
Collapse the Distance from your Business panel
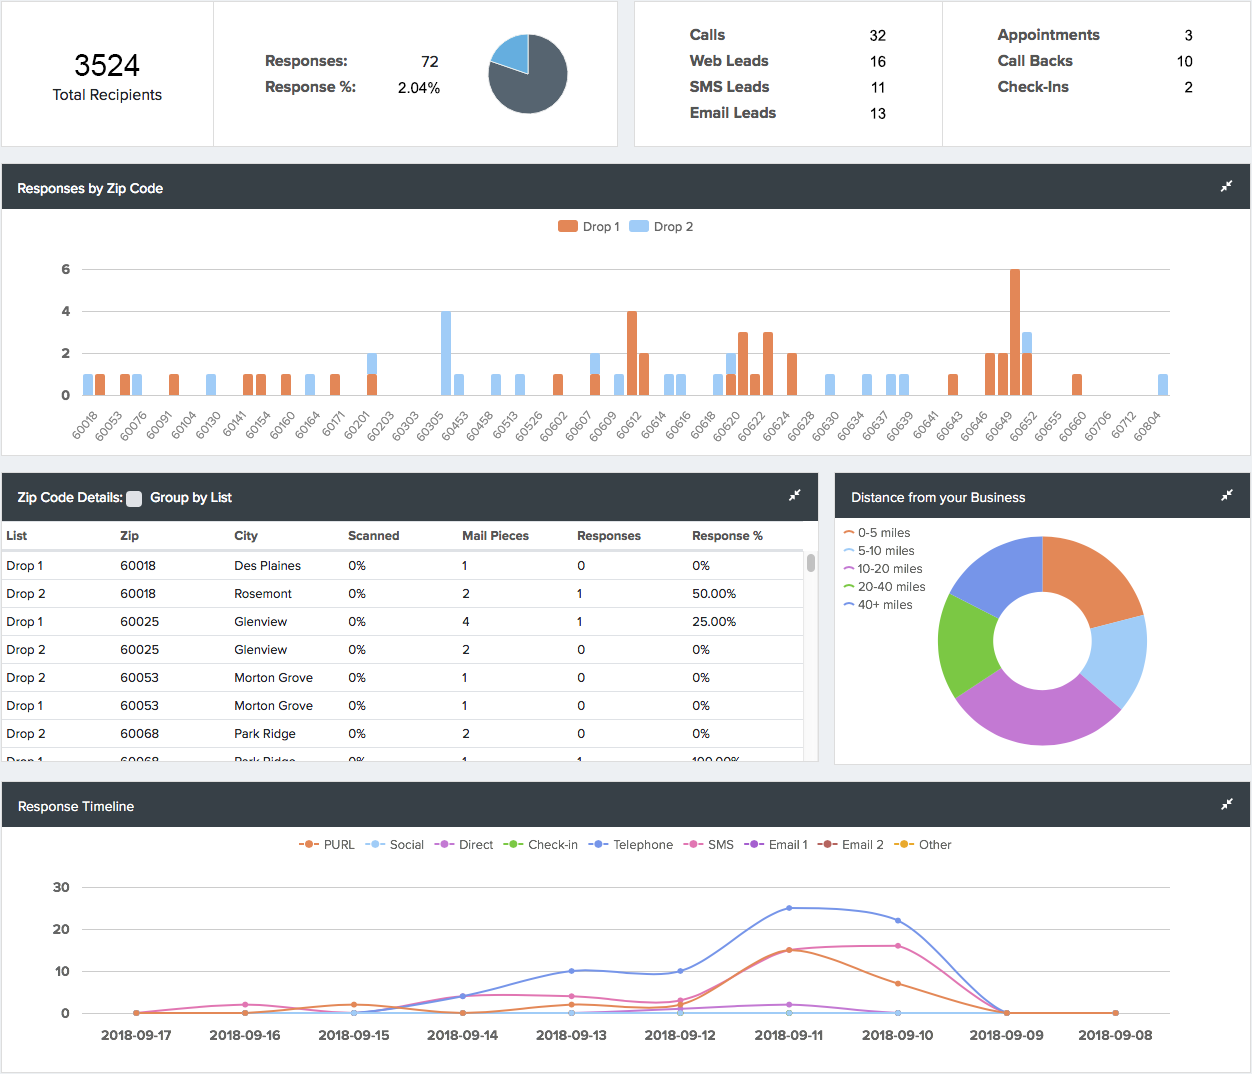coord(1227,495)
